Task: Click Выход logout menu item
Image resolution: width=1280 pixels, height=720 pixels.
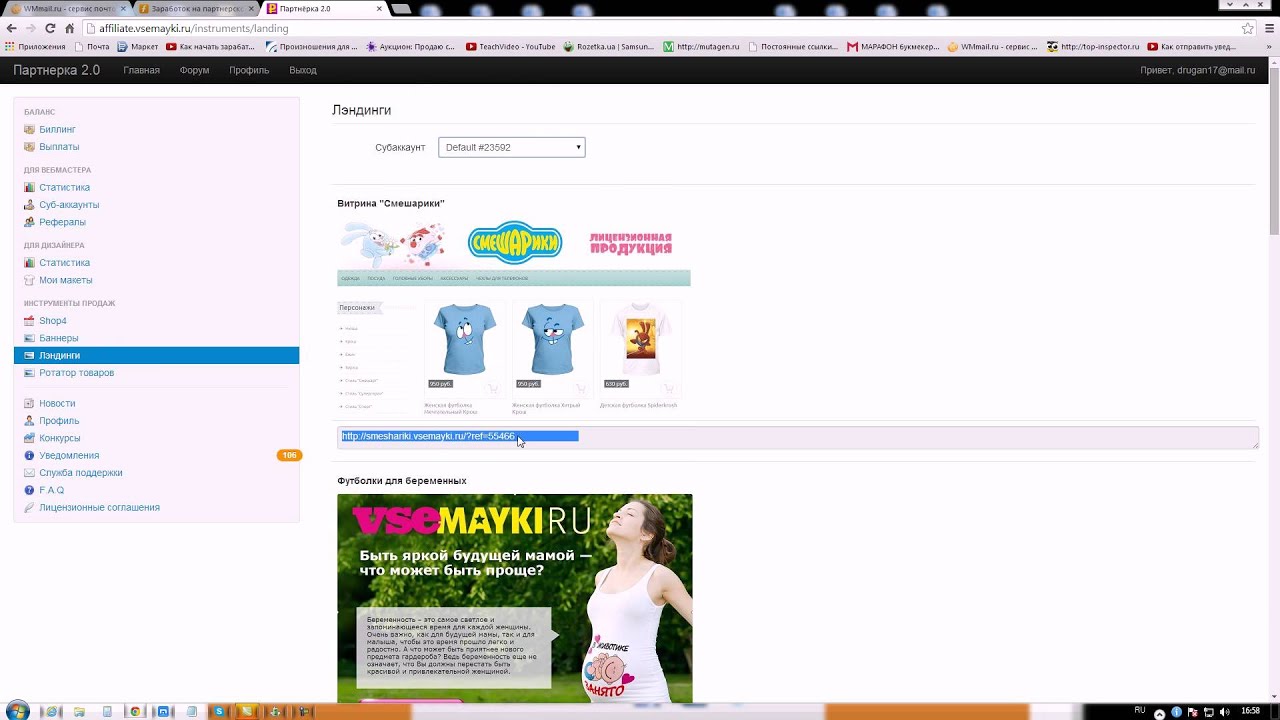Action: 302,71
